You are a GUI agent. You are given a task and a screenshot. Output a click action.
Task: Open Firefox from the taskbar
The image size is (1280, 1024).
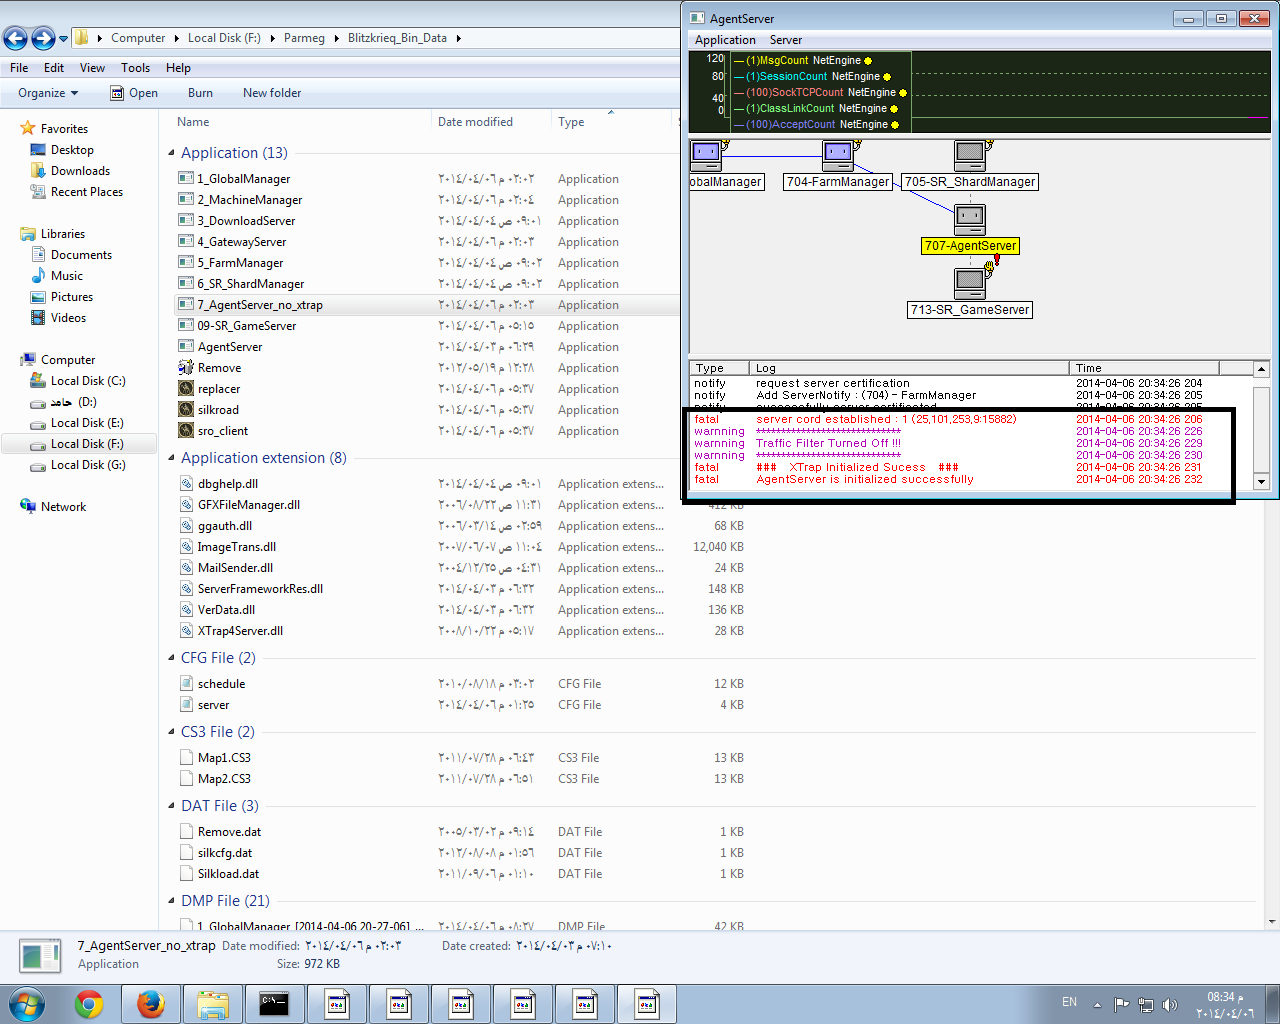(x=151, y=1004)
